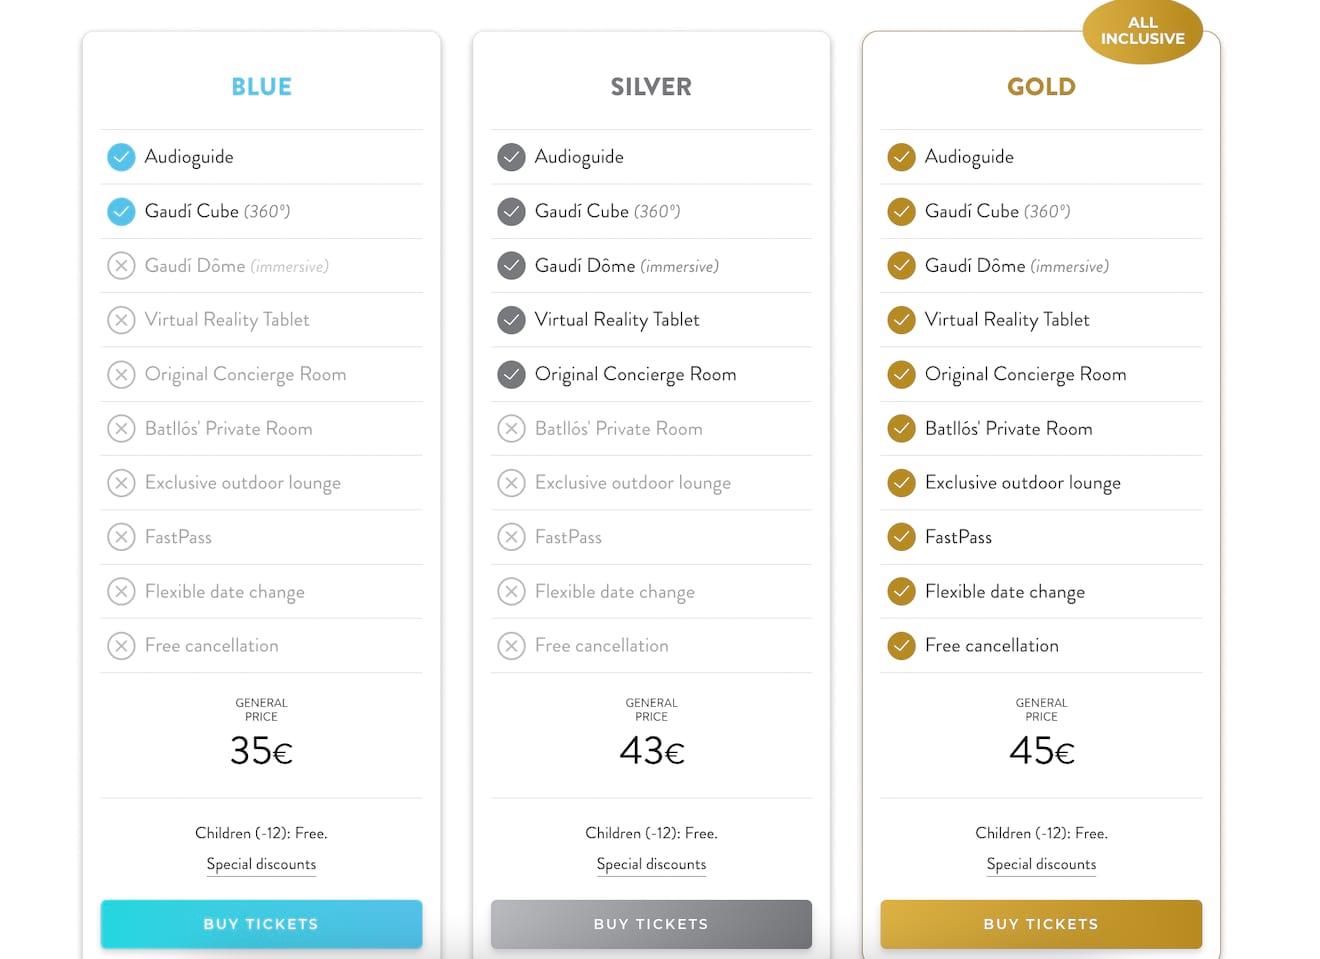1320x959 pixels.
Task: Click the X icon next to Blue FastPass
Action: (x=121, y=537)
